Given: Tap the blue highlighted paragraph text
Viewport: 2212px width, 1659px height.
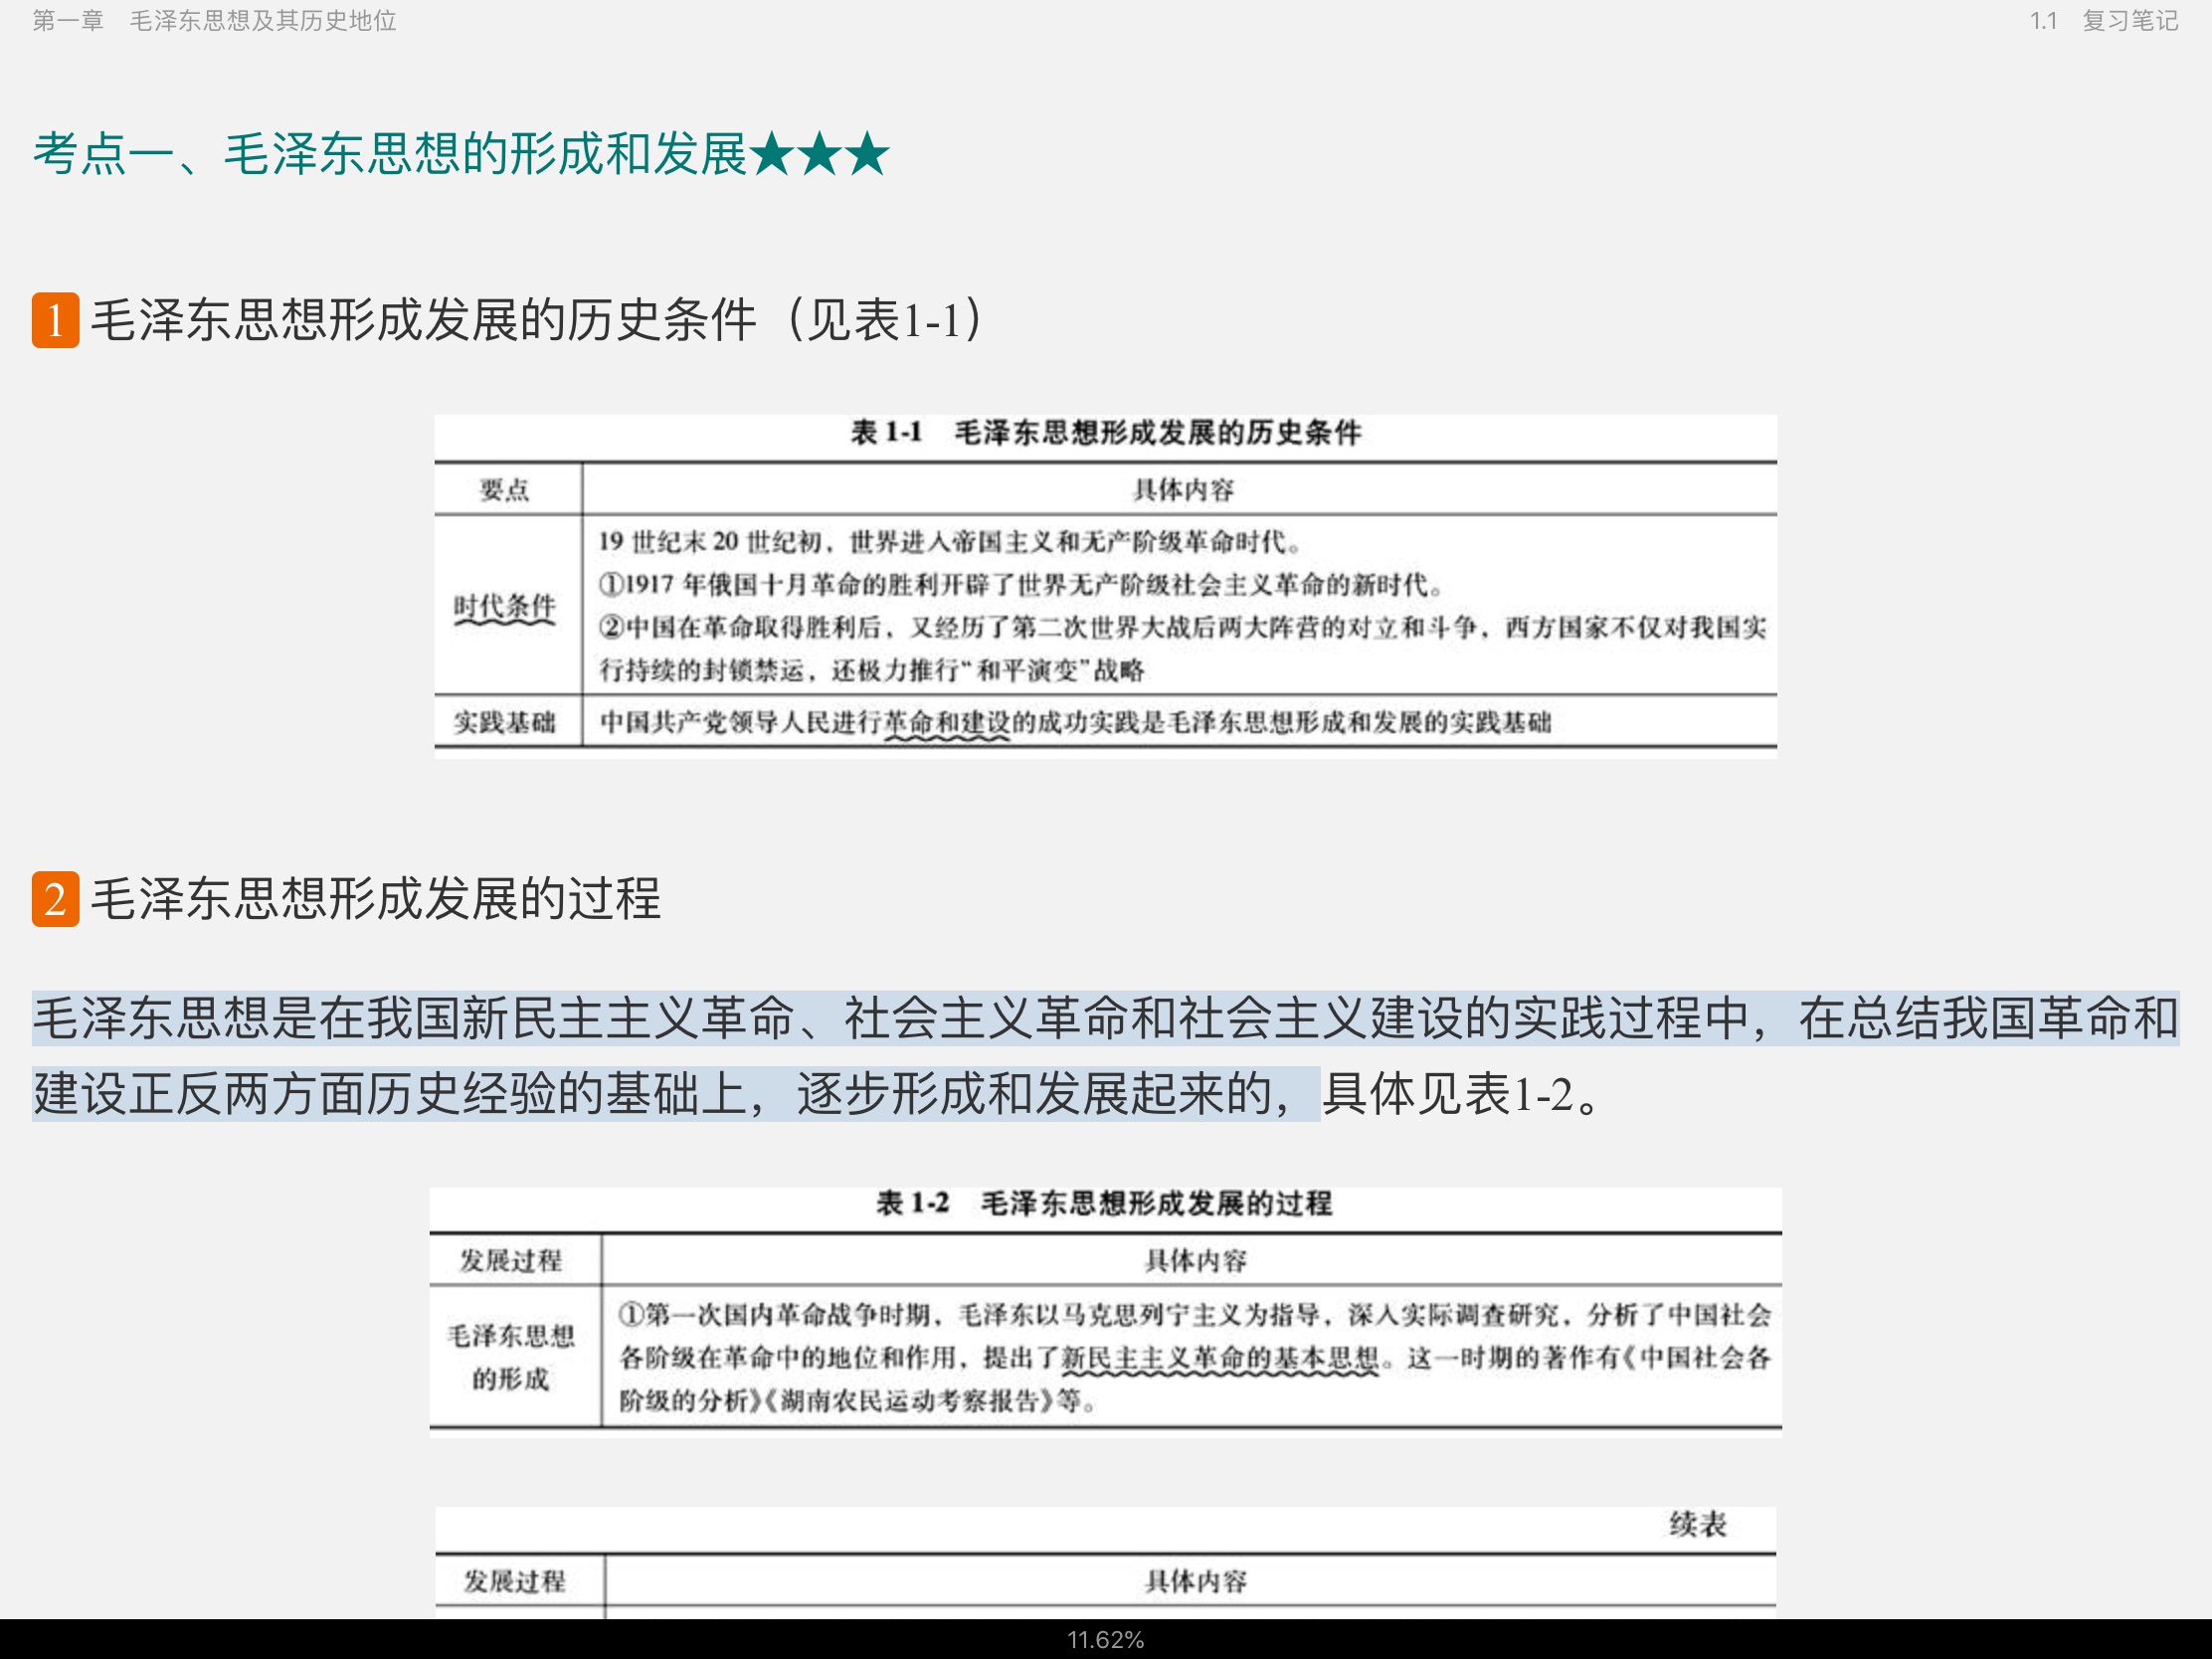Looking at the screenshot, I should pyautogui.click(x=1000, y=1018).
